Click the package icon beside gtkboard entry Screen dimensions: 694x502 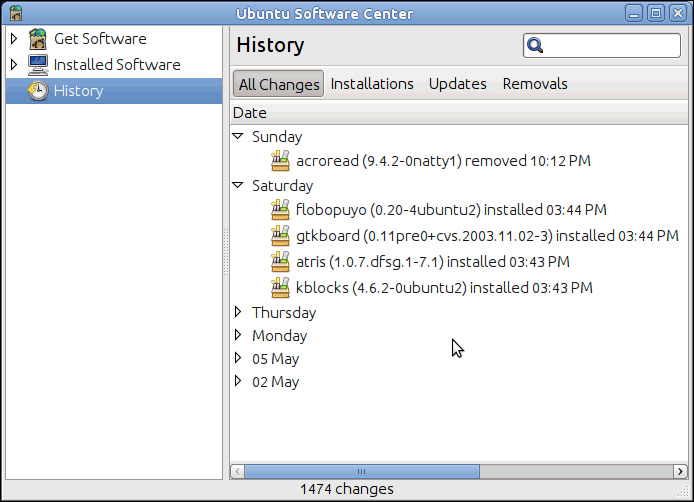click(x=280, y=236)
